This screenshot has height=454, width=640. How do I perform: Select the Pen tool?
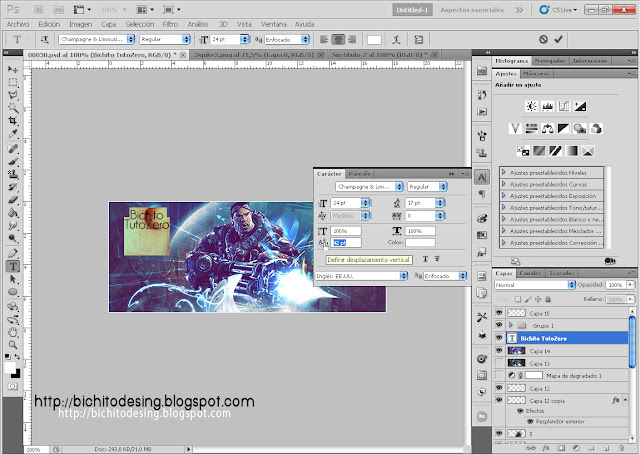point(13,253)
